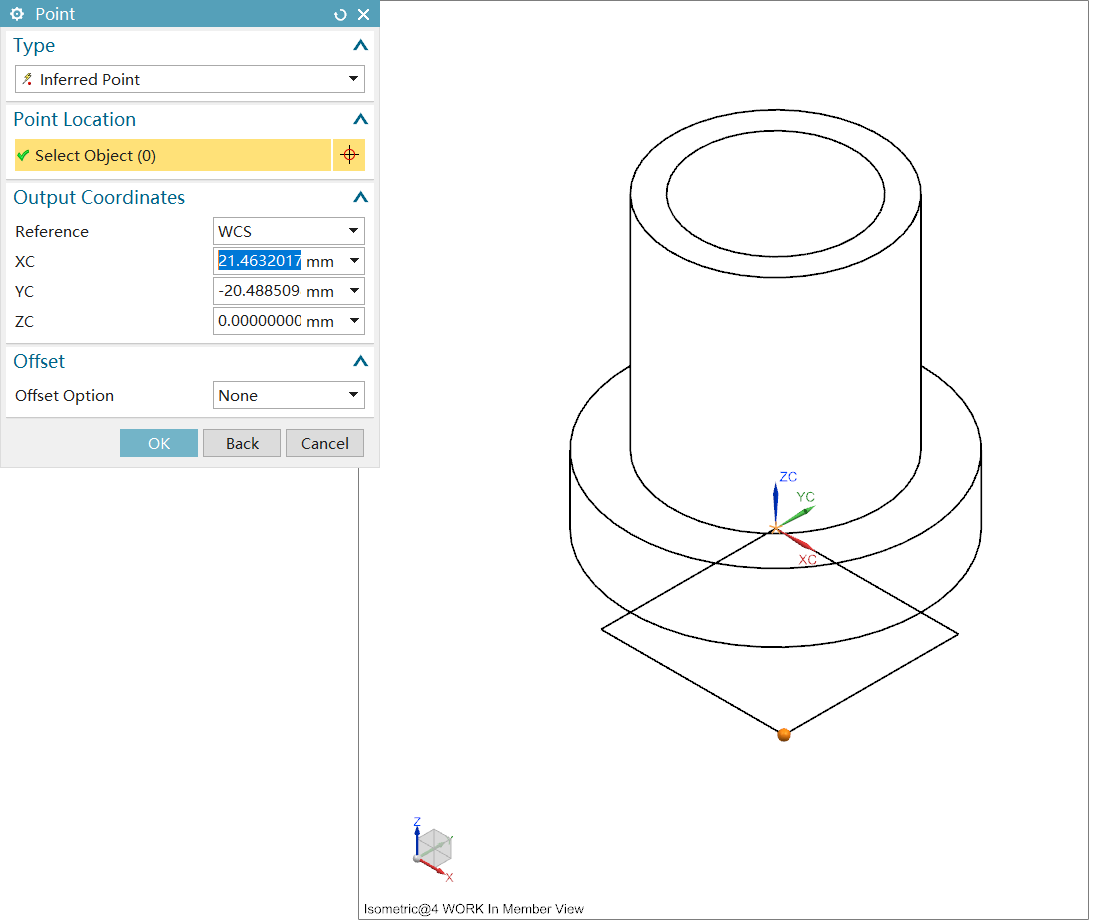Activate the Select Object (0) field

pos(172,155)
